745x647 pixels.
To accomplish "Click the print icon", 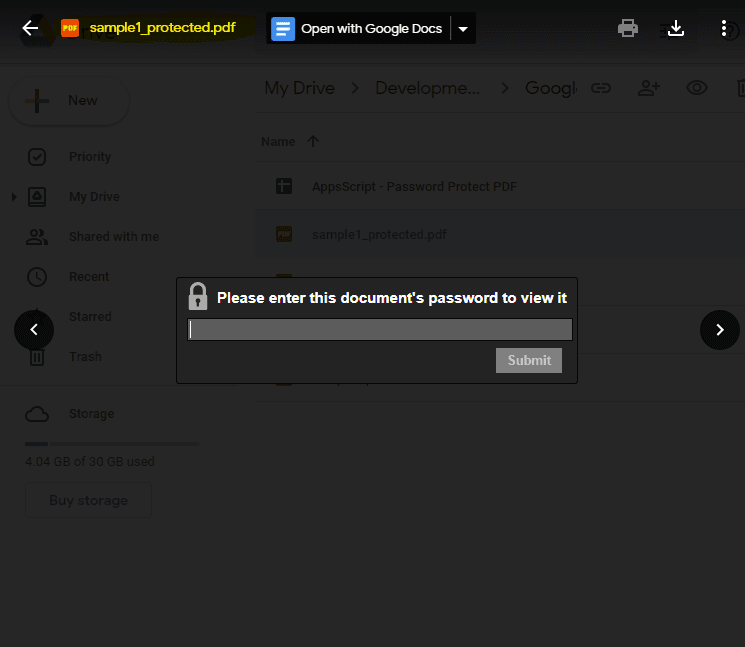I will [628, 28].
